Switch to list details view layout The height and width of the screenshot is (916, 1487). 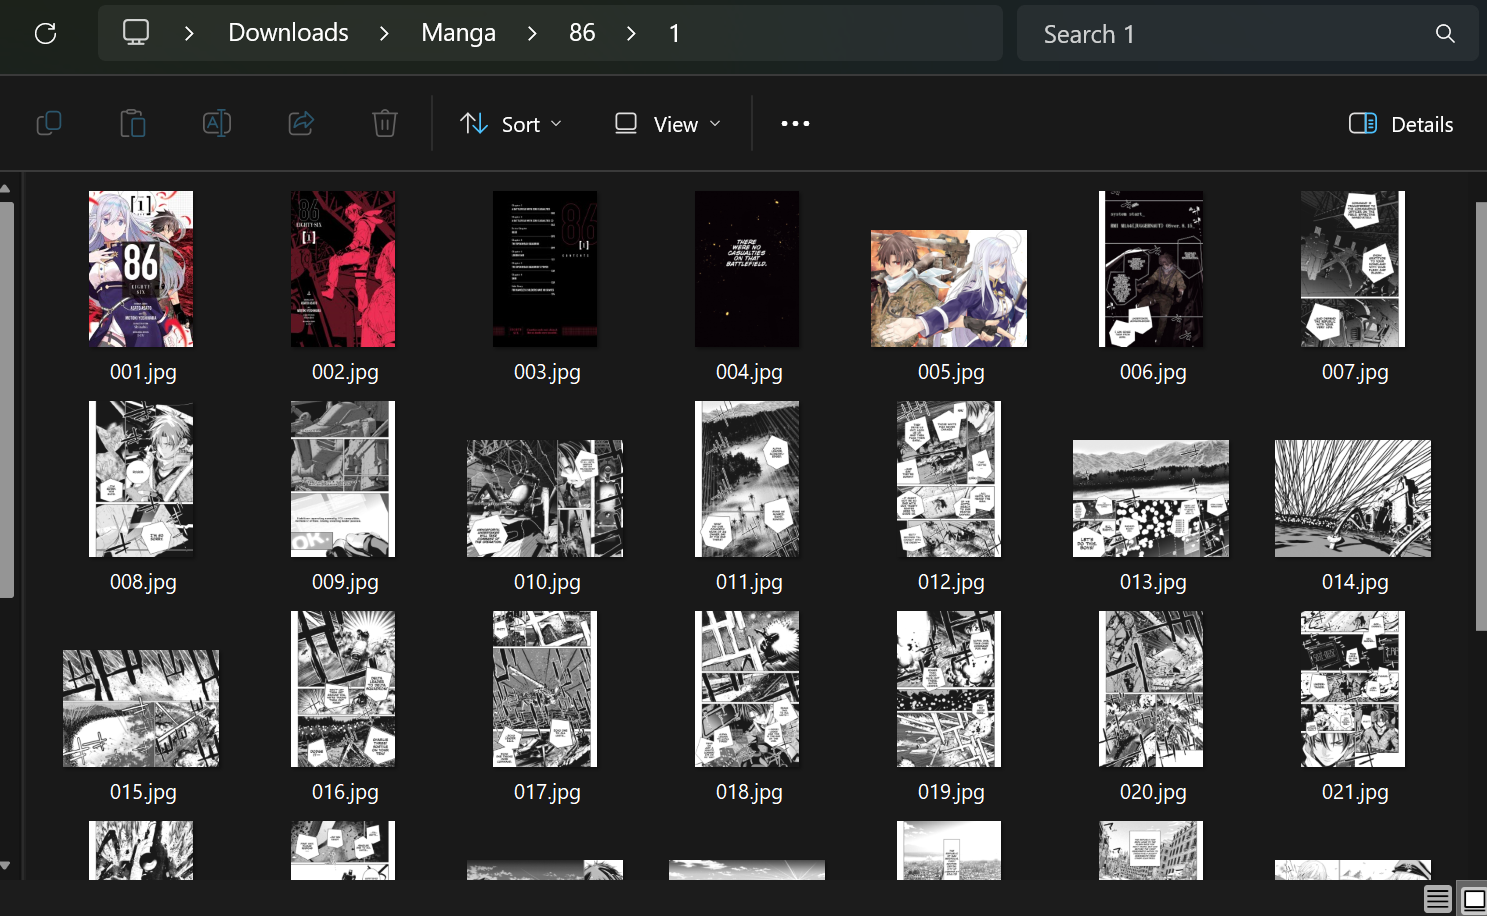[x=1438, y=899]
